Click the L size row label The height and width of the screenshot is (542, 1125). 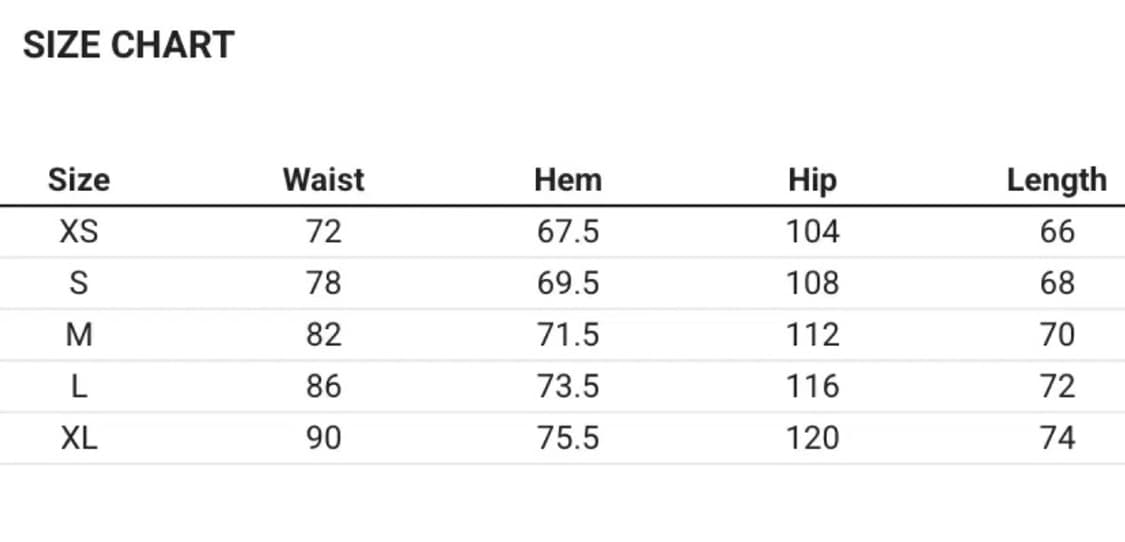tap(79, 387)
